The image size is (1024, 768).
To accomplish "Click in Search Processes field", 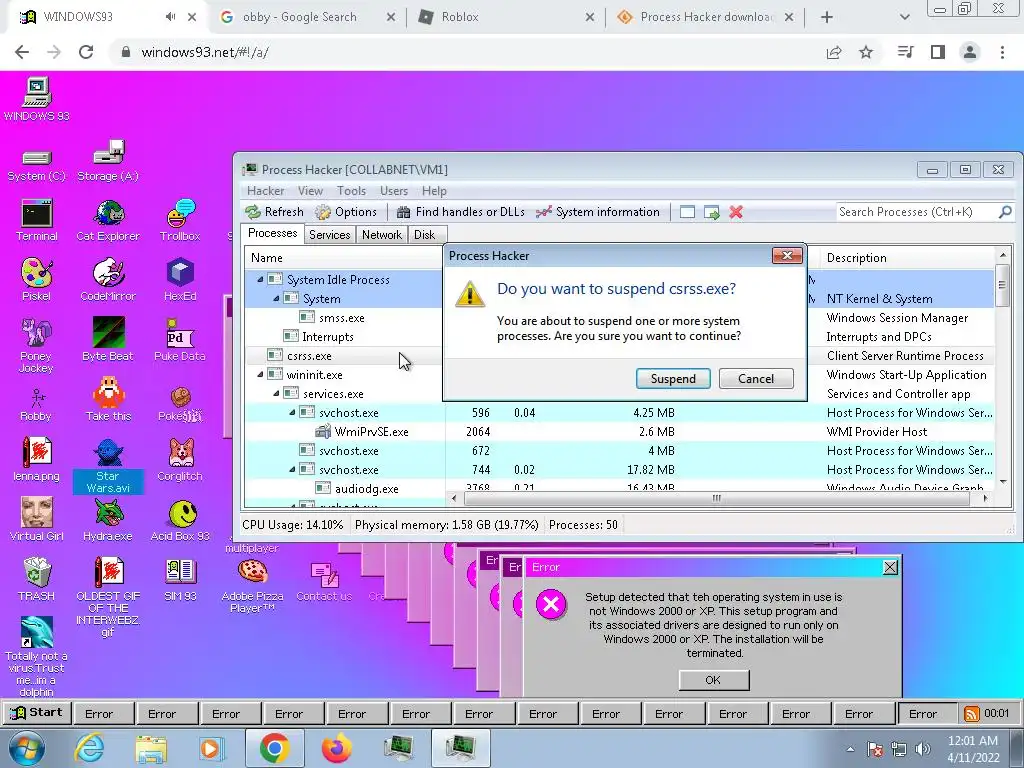I will coord(916,212).
